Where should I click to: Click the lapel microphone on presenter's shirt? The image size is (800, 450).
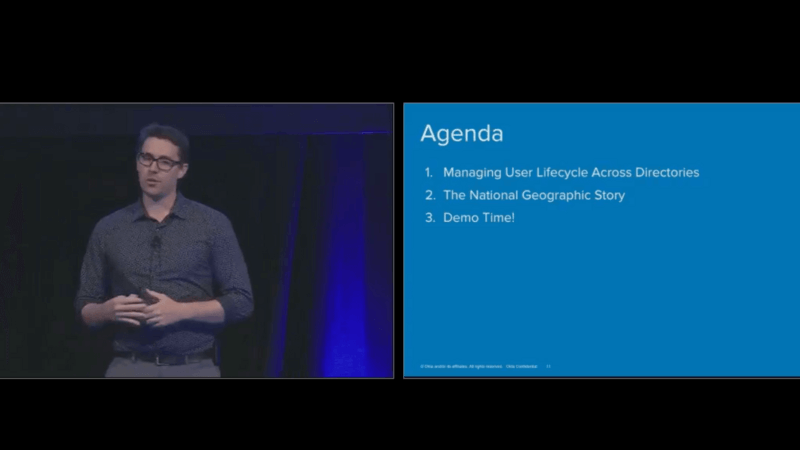click(156, 242)
